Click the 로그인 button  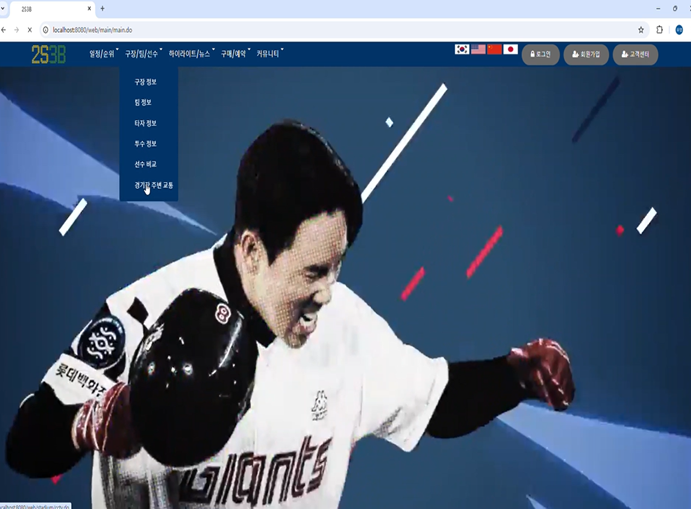coord(540,54)
